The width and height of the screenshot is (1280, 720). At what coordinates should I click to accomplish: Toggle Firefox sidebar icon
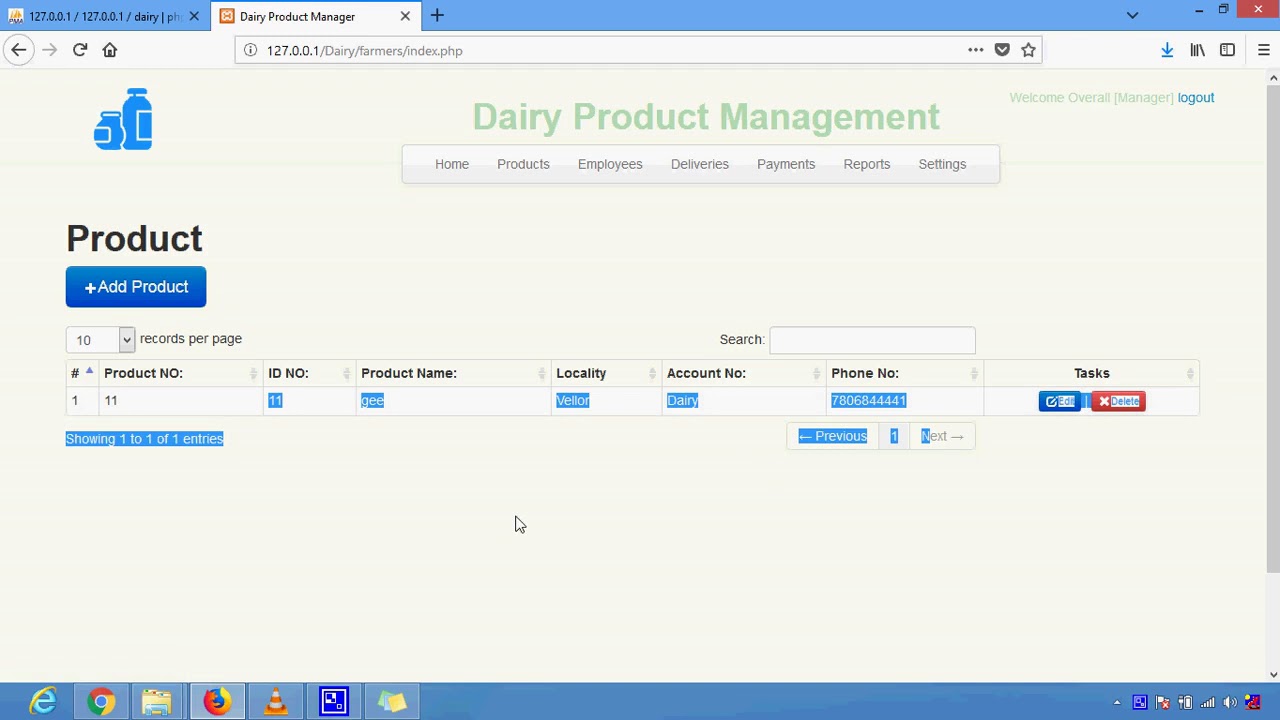(x=1227, y=50)
